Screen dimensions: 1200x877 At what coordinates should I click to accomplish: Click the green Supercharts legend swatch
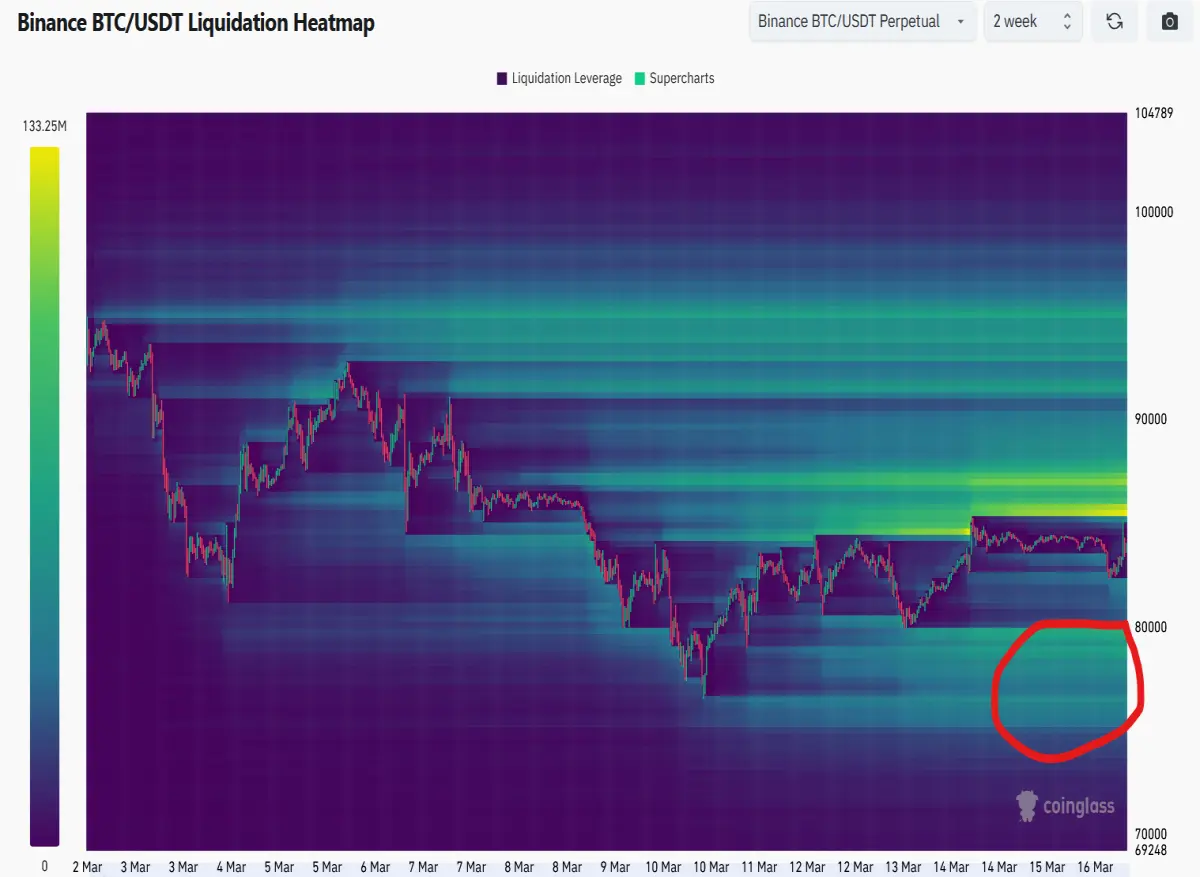[x=639, y=78]
